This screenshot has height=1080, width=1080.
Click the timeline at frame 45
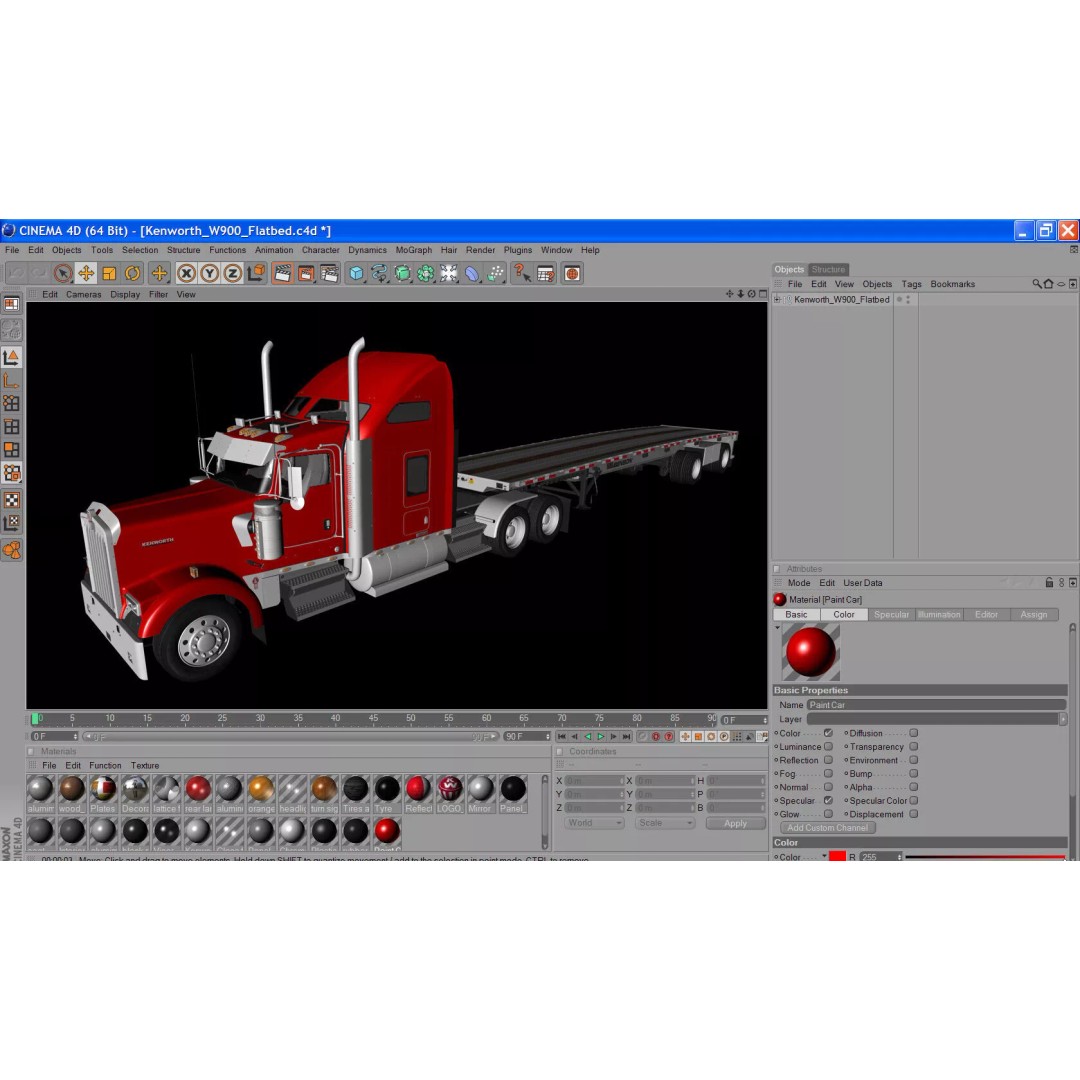[x=373, y=718]
